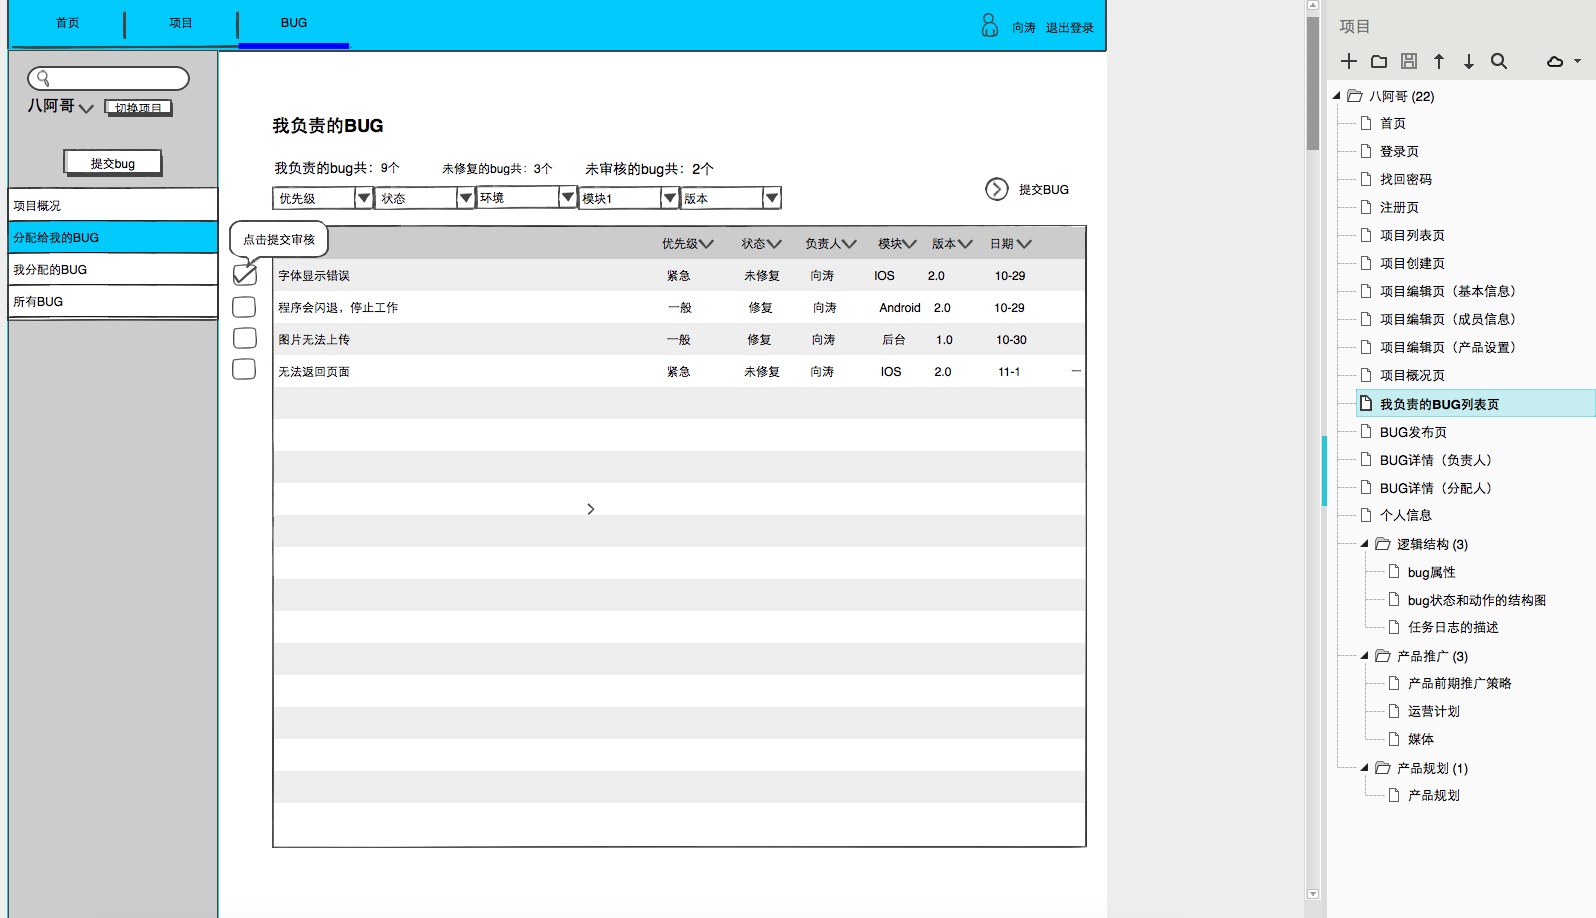Check the 程序会闪退 row checkbox

pos(244,307)
